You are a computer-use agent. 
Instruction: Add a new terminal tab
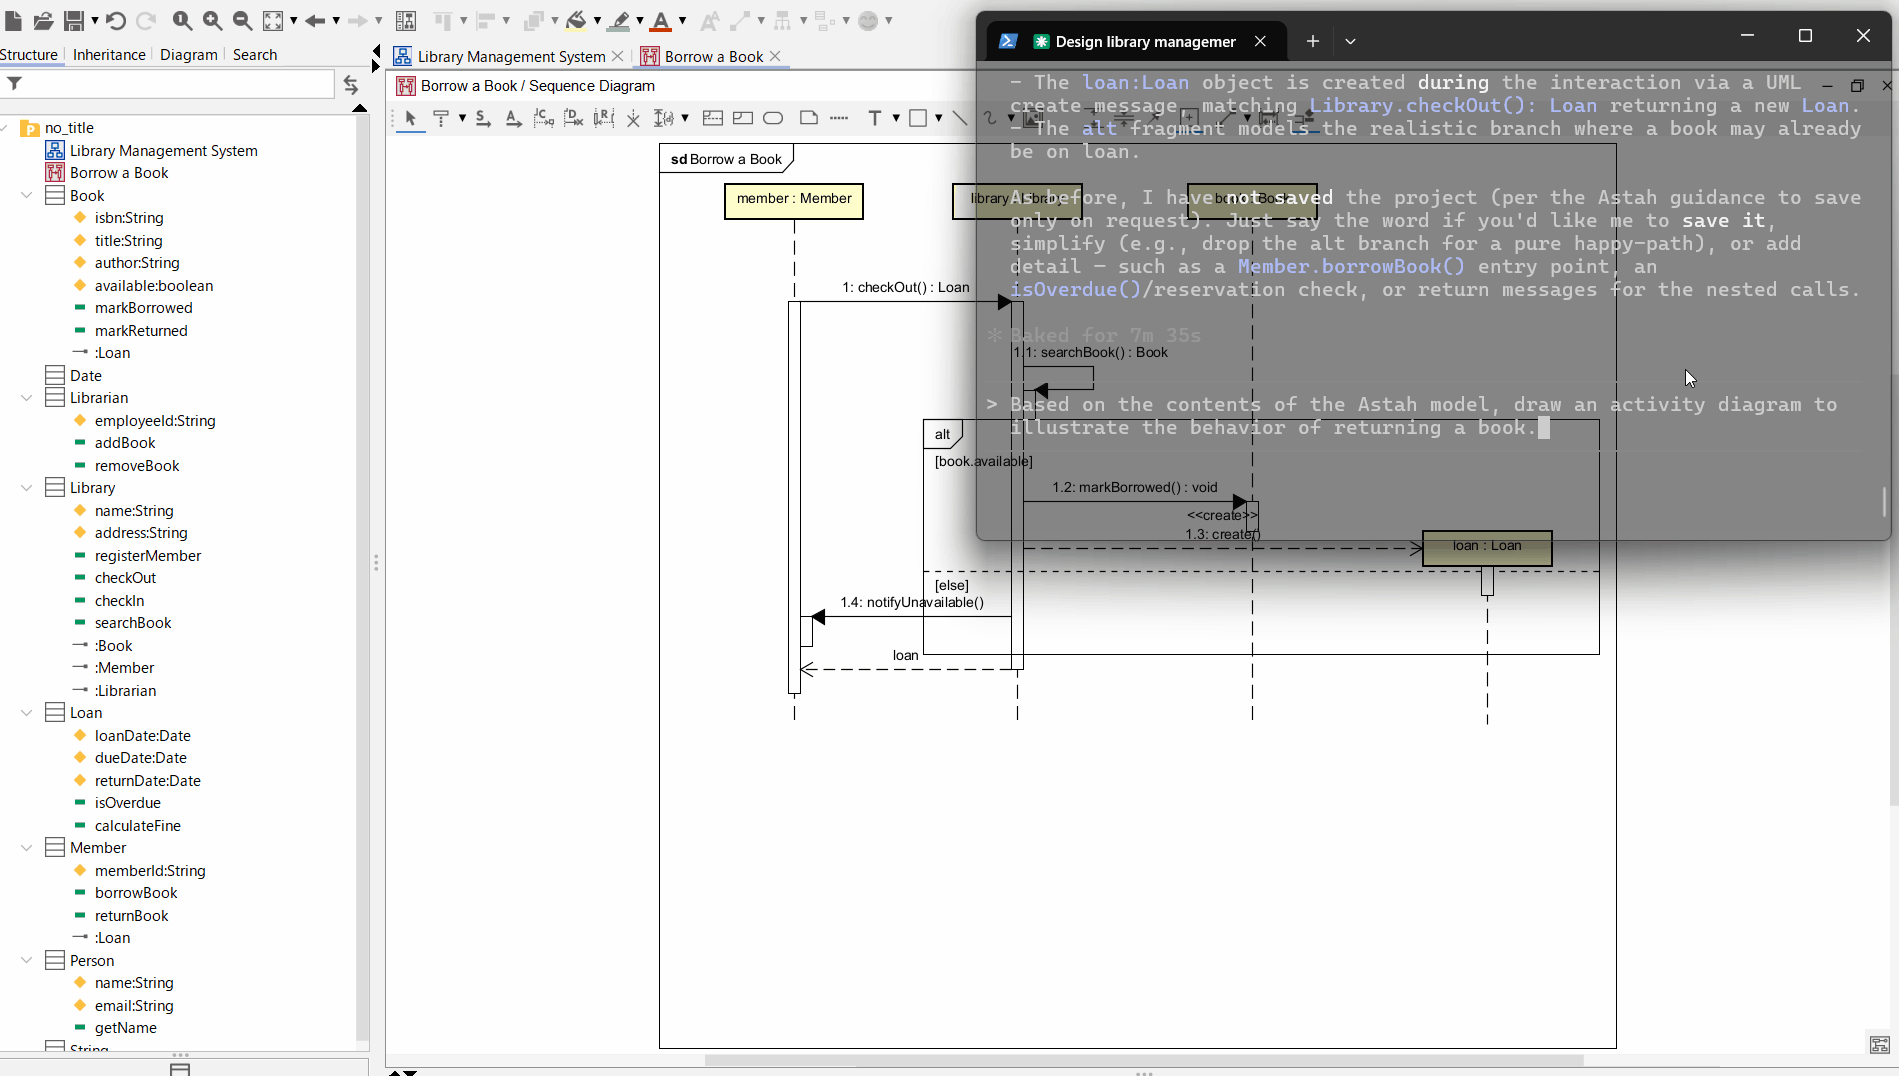[1312, 41]
